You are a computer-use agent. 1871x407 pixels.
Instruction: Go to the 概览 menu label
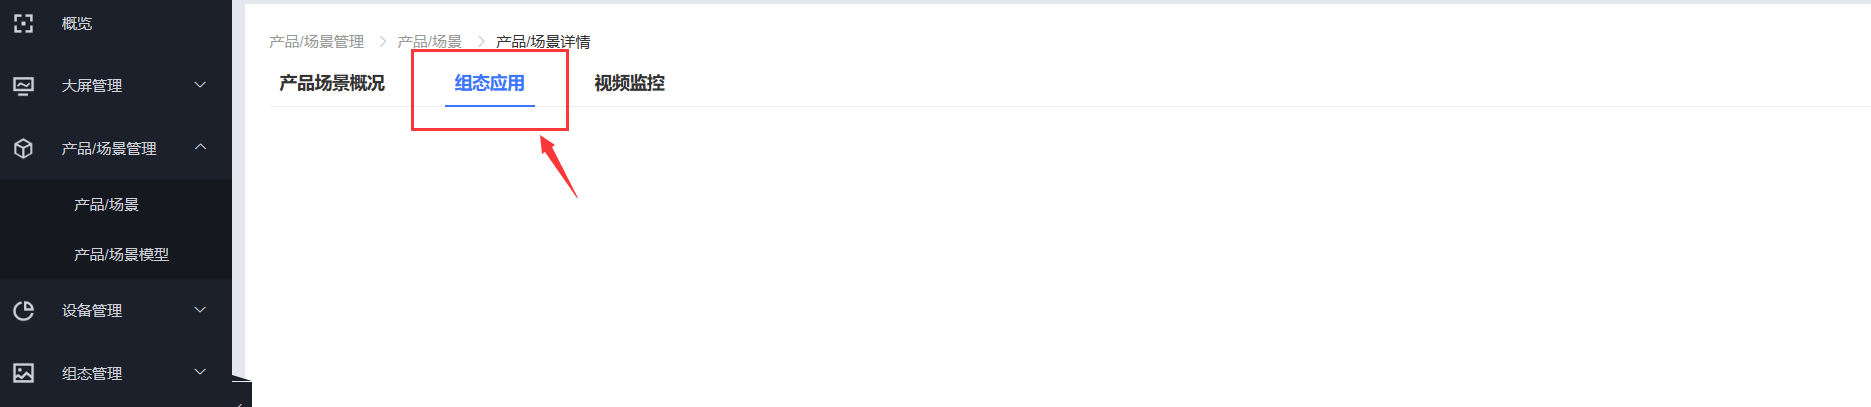77,23
